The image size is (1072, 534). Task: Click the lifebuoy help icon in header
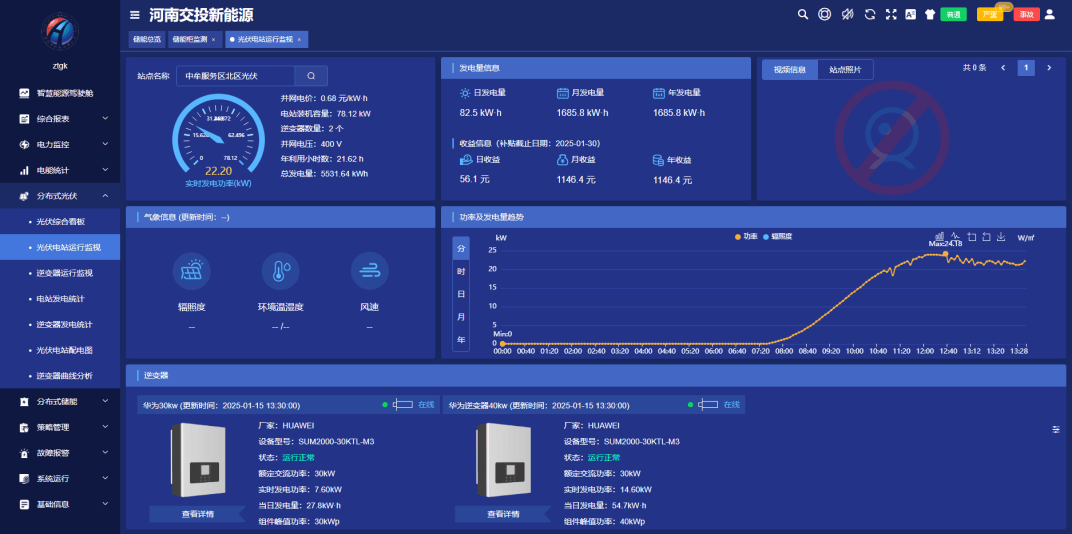click(x=825, y=14)
